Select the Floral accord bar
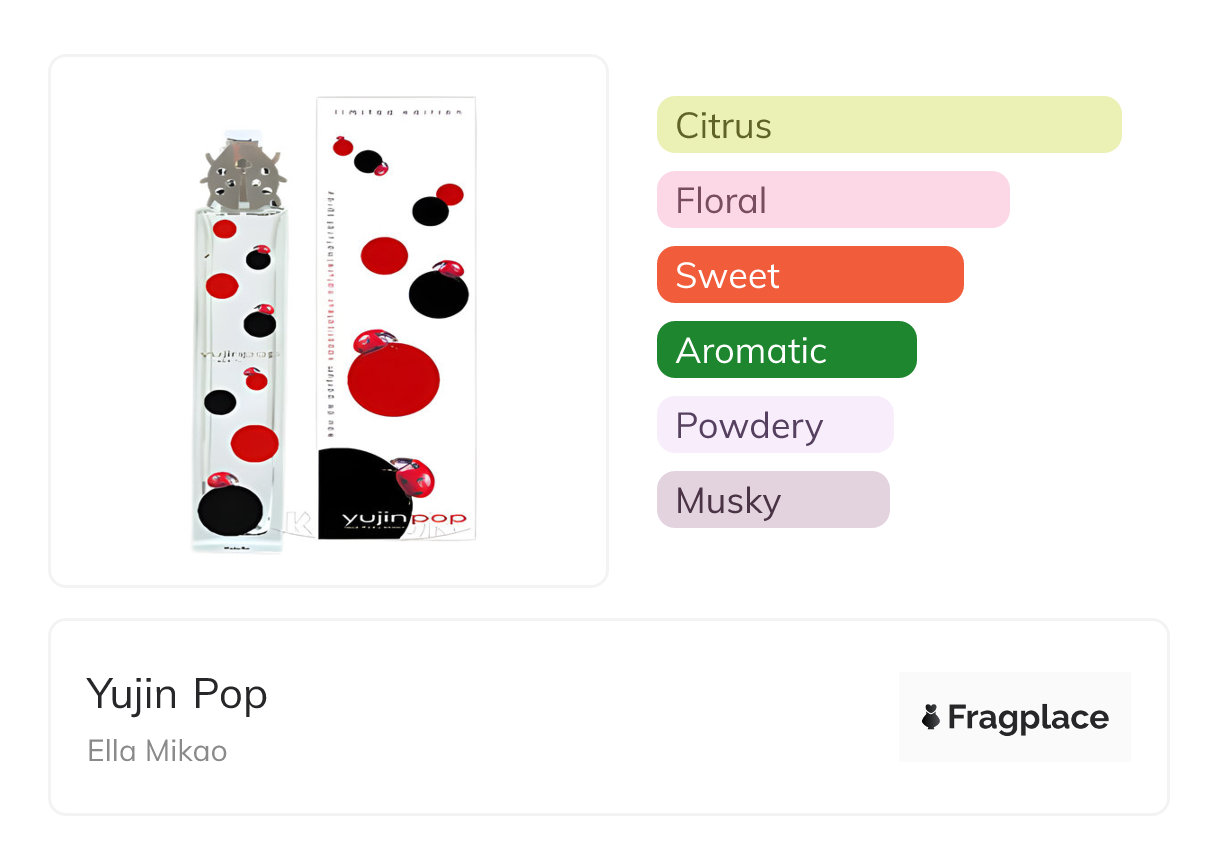 (x=832, y=200)
